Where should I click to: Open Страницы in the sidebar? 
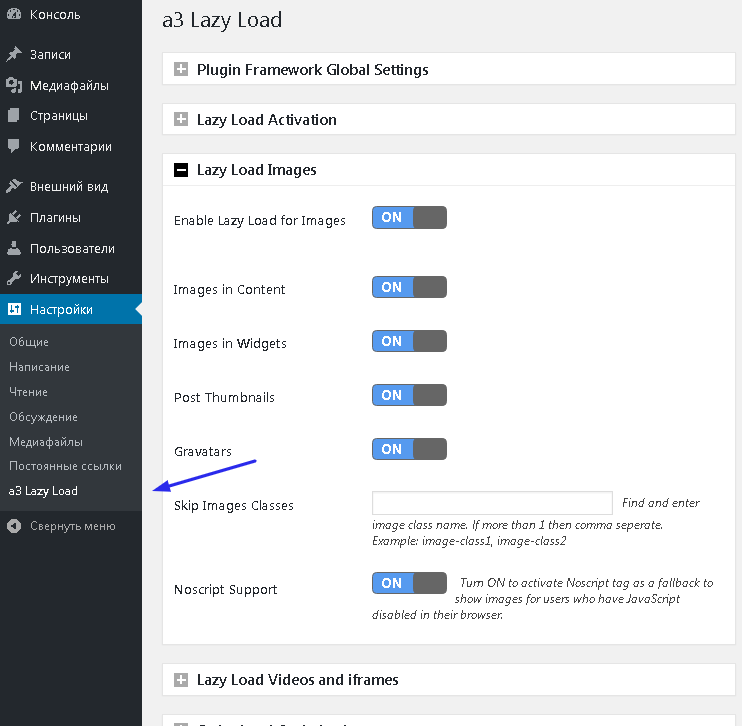tap(59, 116)
